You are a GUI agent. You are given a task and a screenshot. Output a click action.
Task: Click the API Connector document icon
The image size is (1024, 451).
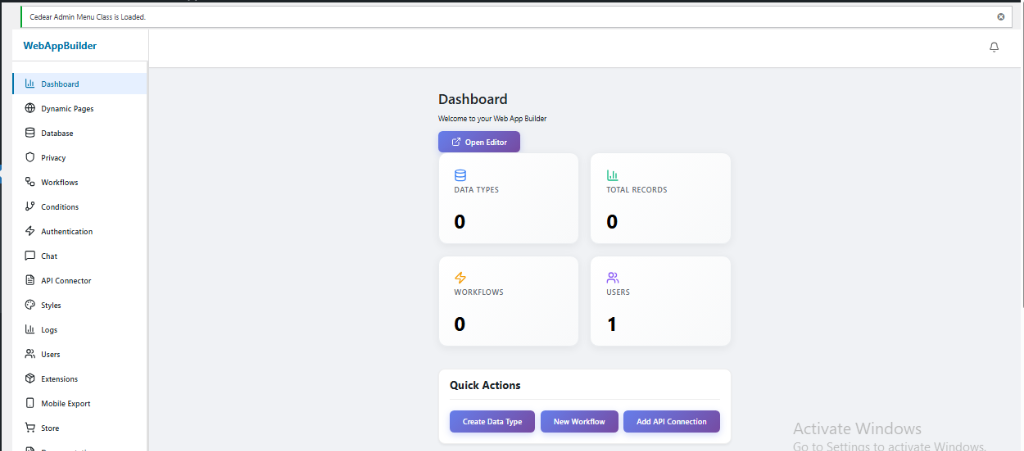pyautogui.click(x=29, y=280)
